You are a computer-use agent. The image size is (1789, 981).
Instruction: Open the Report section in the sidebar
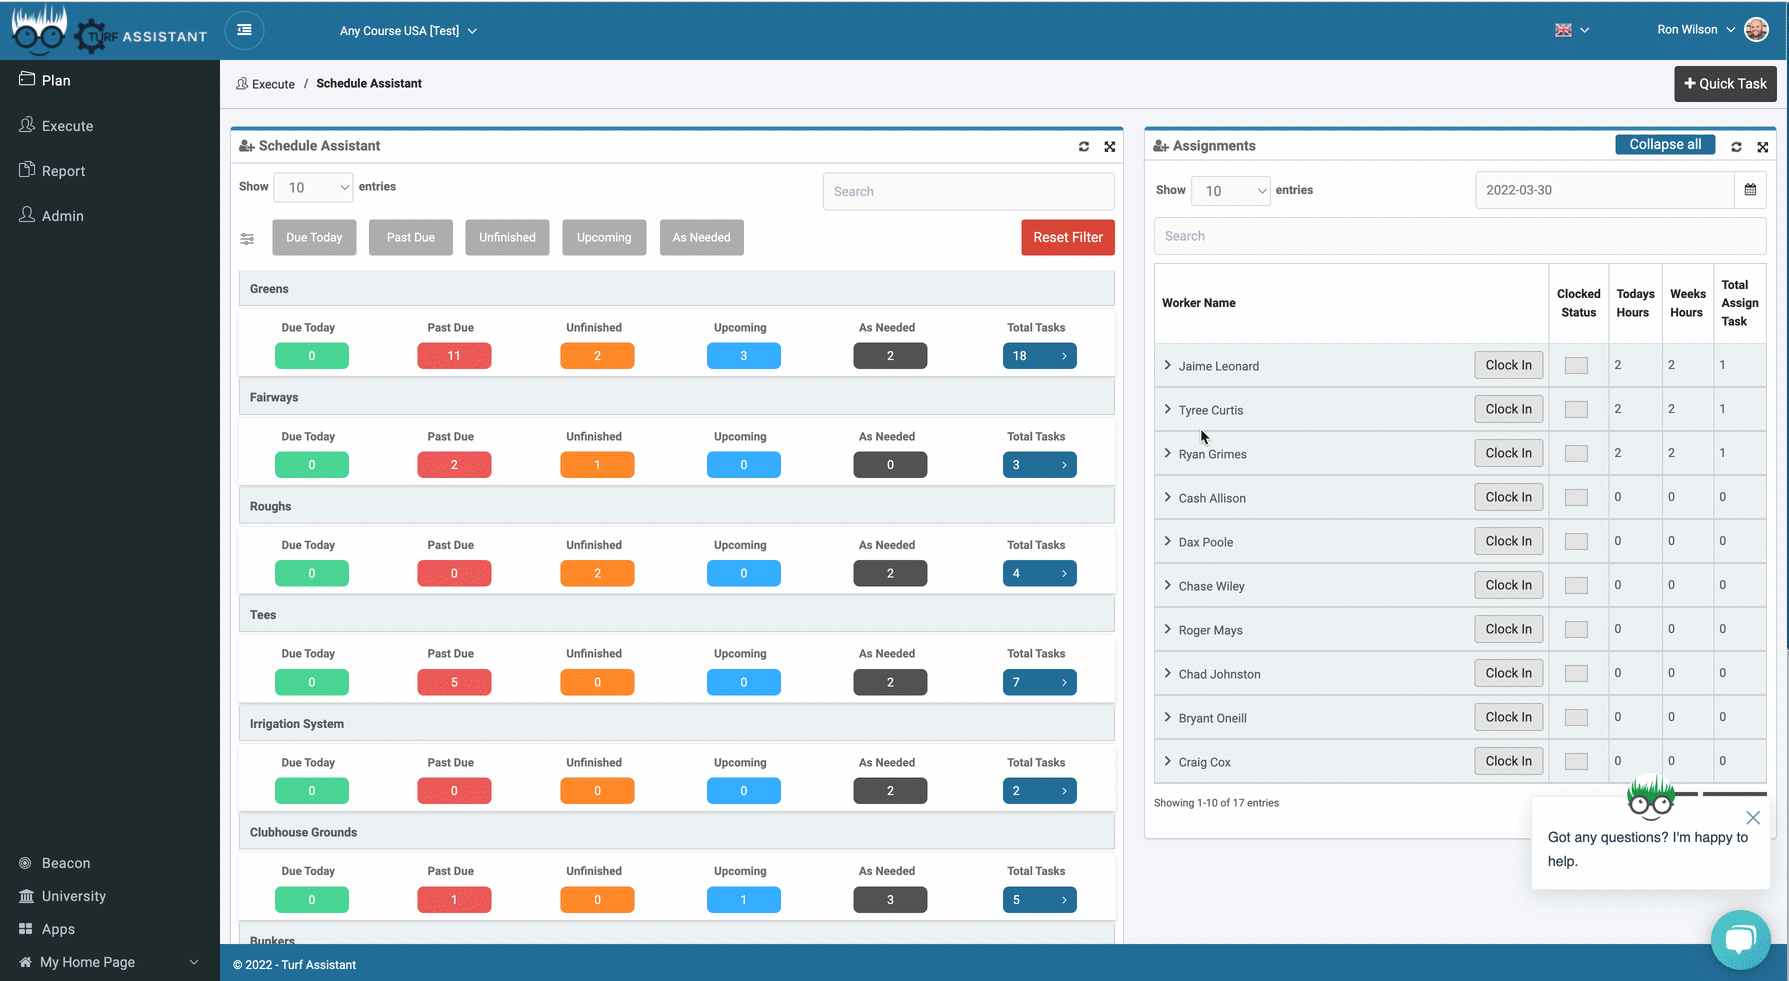click(x=62, y=170)
